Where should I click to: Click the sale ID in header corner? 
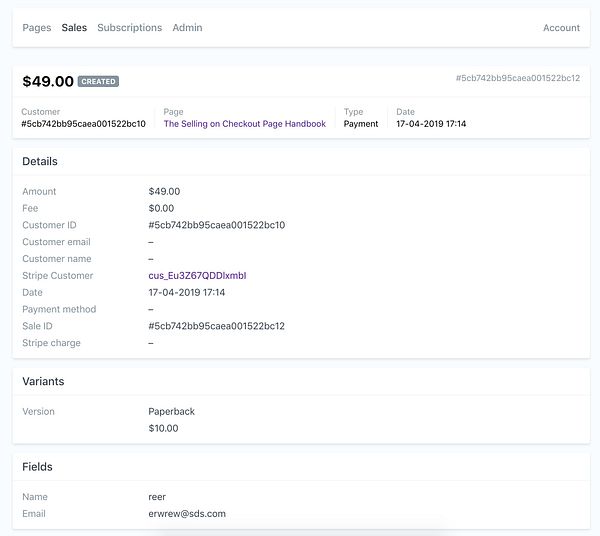tap(518, 78)
